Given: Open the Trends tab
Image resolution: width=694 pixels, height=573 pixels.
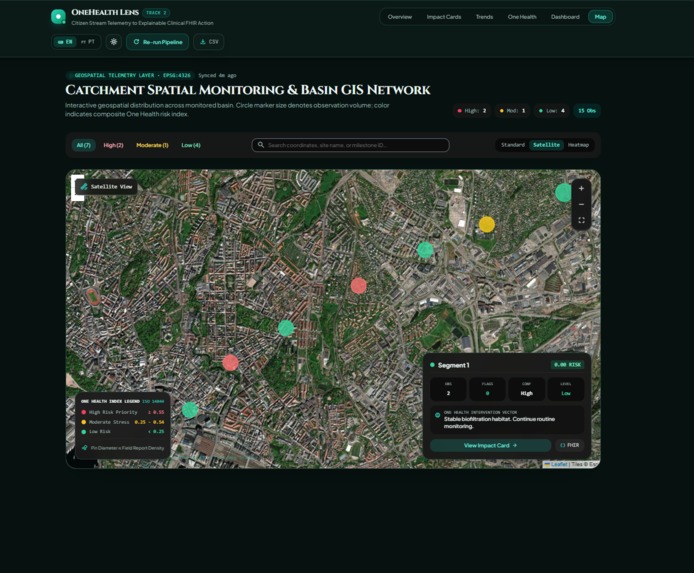Looking at the screenshot, I should click(484, 17).
